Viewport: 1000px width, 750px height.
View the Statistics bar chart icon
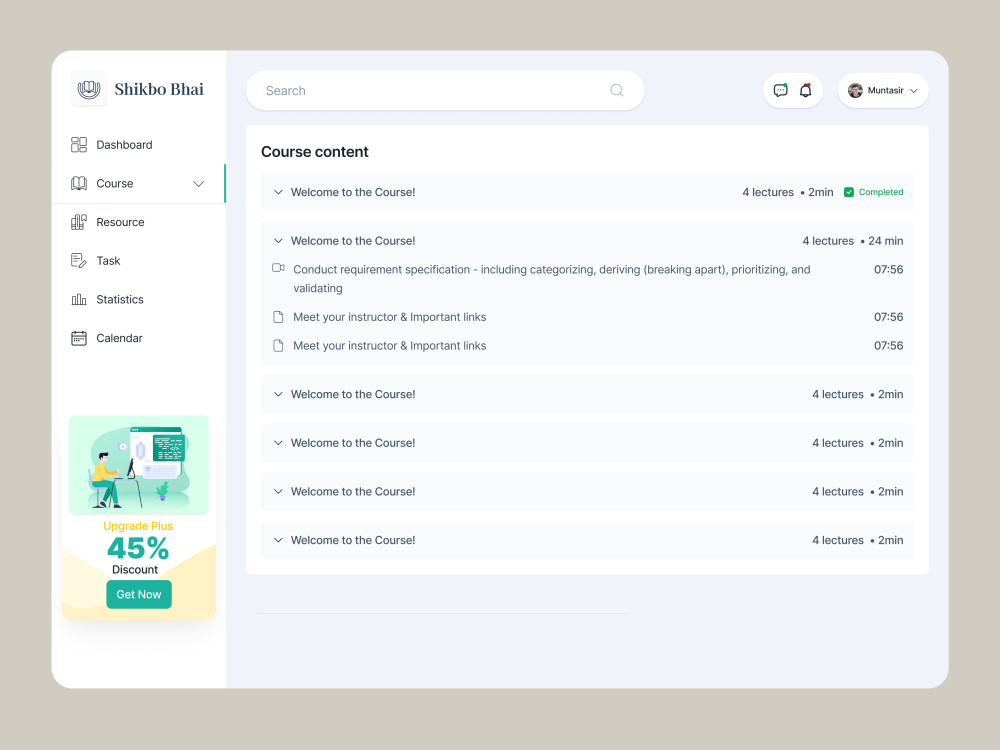coord(79,299)
